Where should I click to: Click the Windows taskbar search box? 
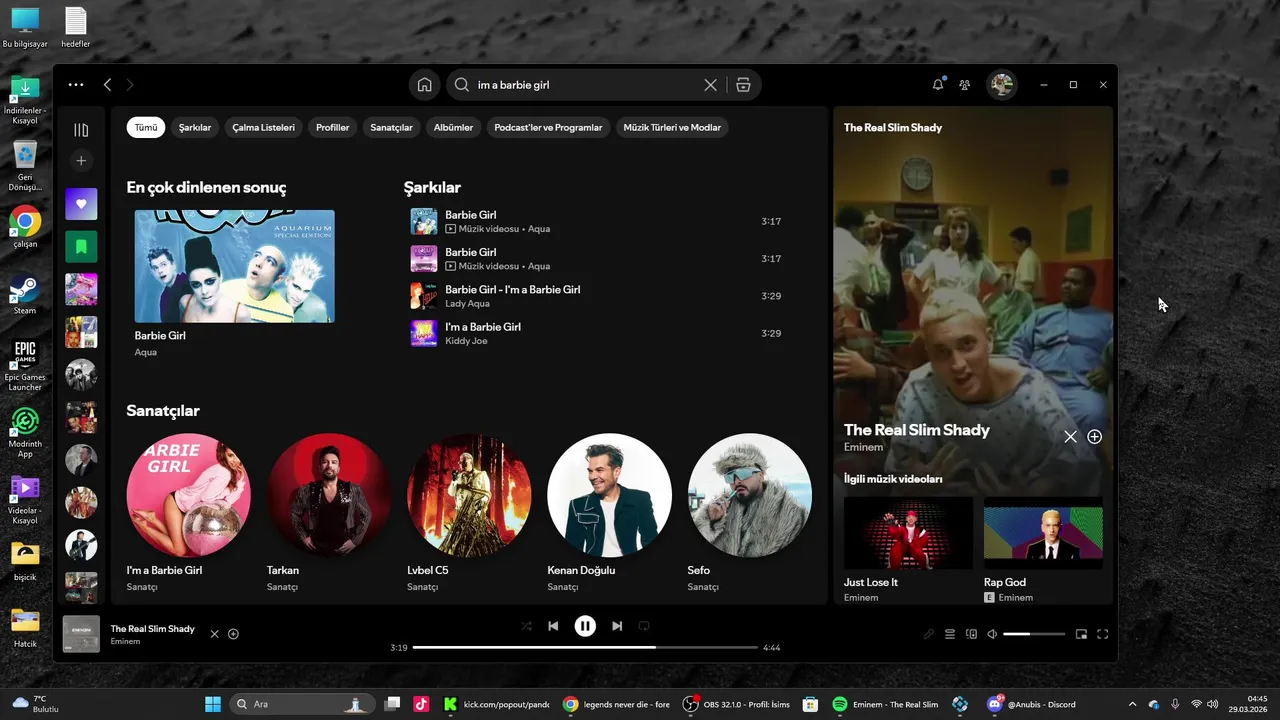pos(300,704)
